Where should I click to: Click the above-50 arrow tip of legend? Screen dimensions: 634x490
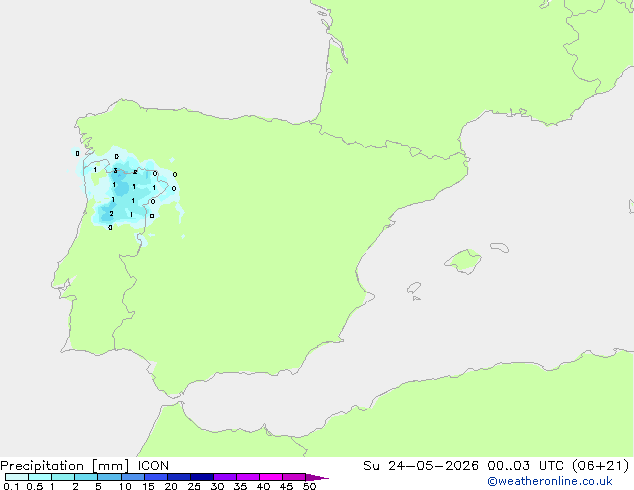317,477
